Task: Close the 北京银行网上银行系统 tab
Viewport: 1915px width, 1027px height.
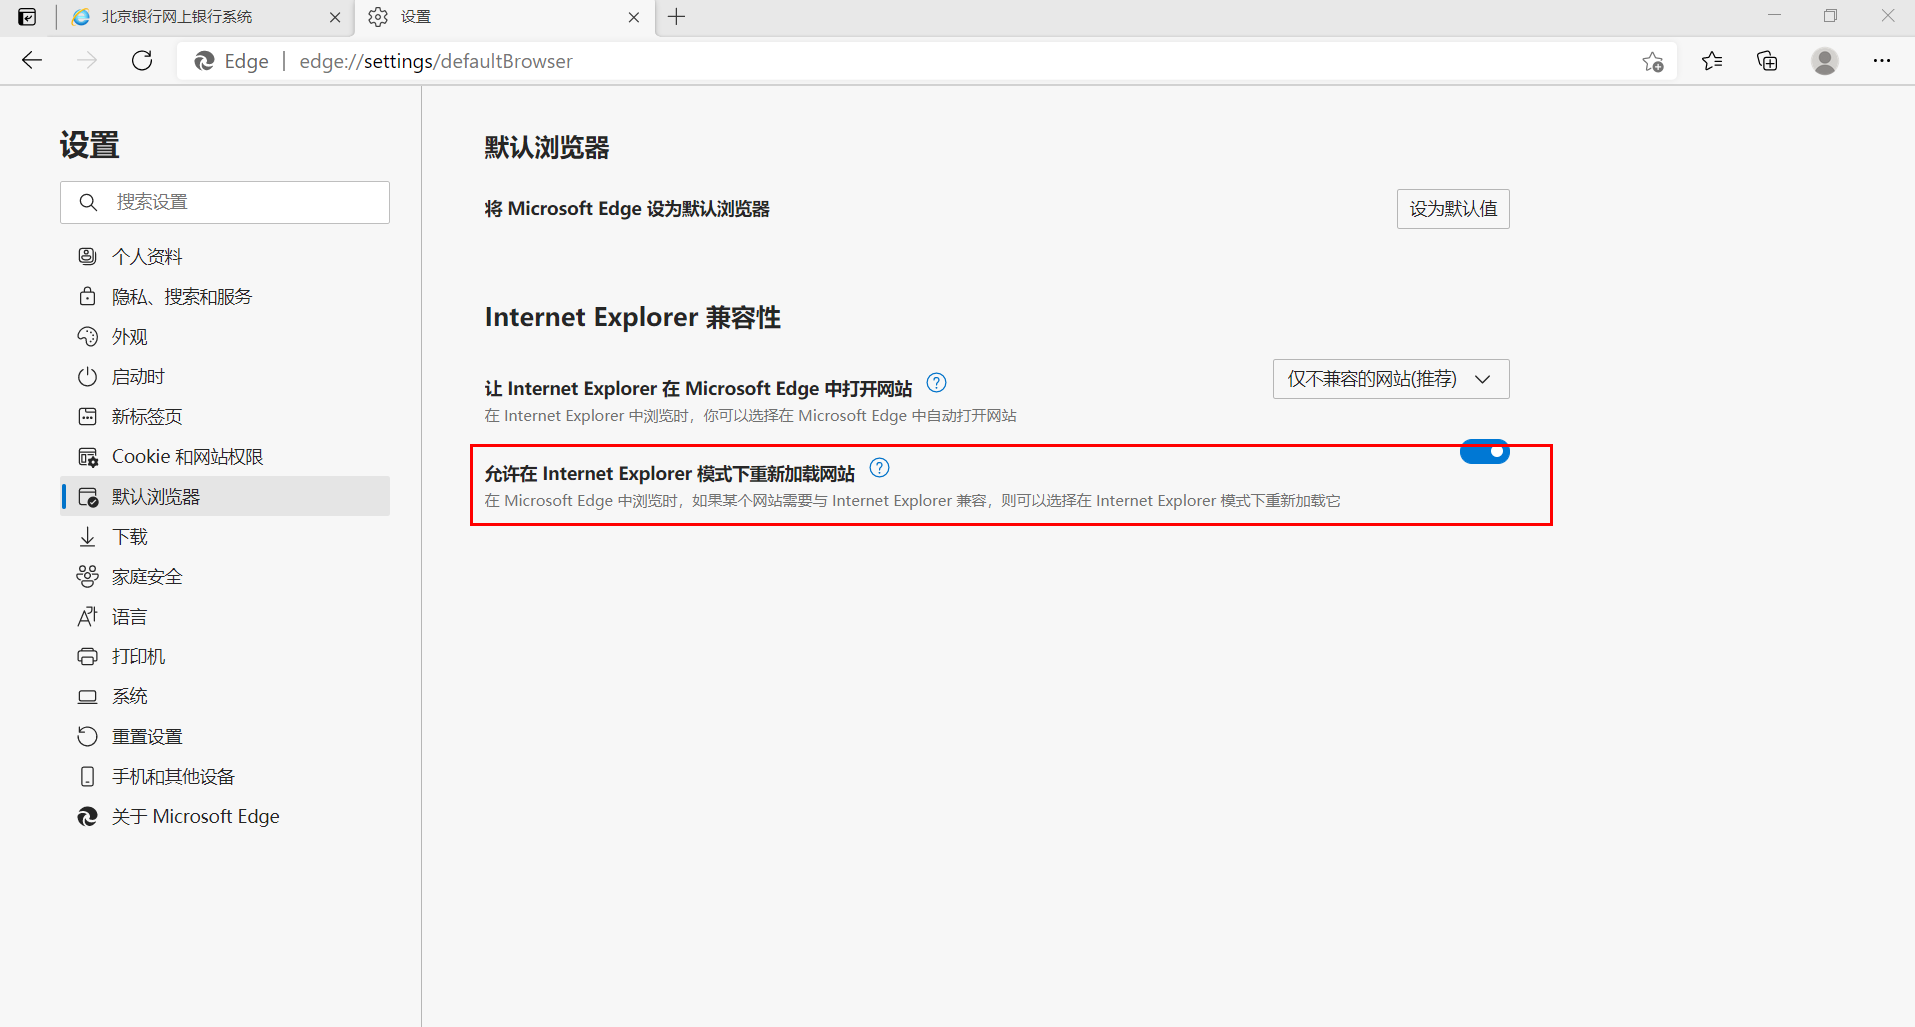Action: [x=335, y=17]
